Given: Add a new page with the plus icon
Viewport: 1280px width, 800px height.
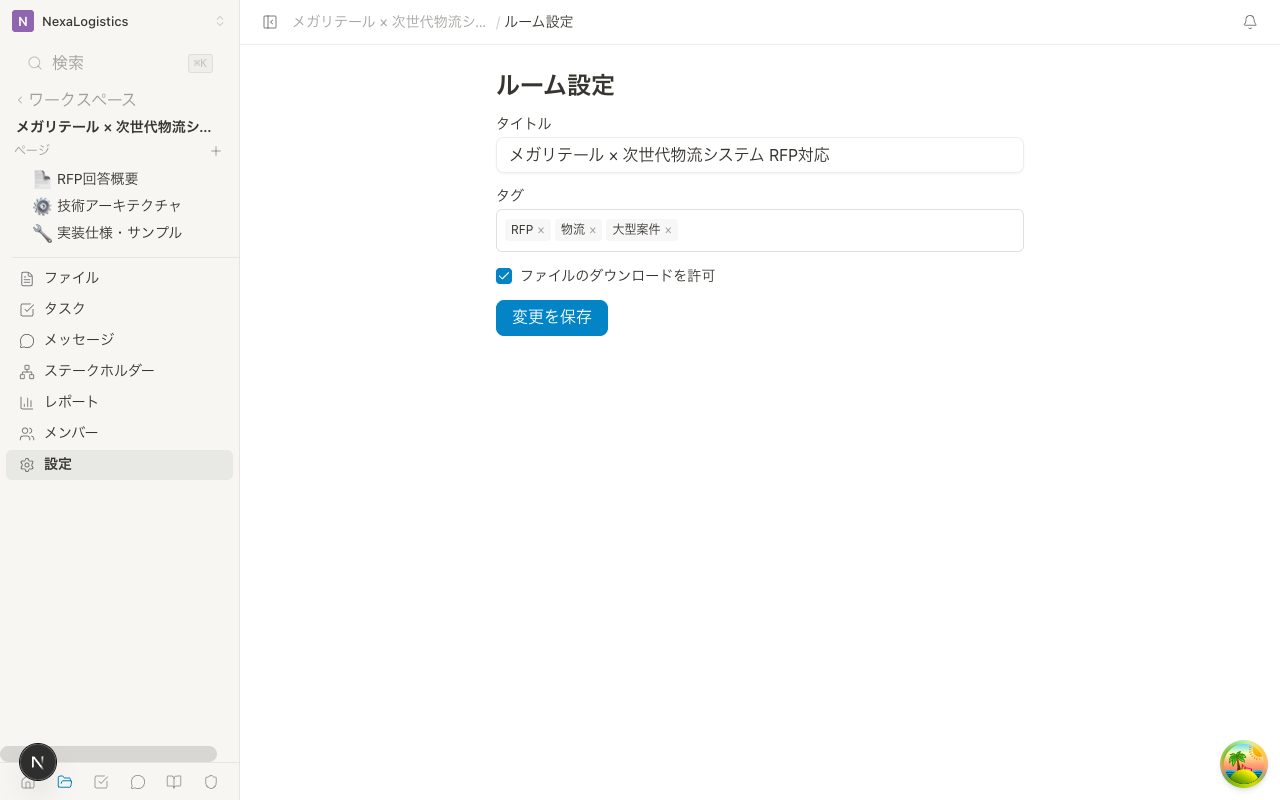Looking at the screenshot, I should 216,151.
